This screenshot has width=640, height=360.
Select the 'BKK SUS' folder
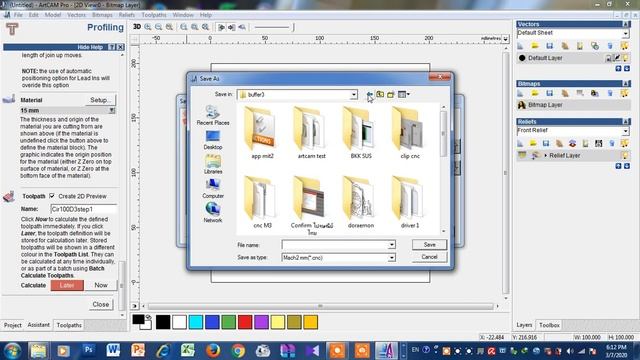[x=361, y=133]
